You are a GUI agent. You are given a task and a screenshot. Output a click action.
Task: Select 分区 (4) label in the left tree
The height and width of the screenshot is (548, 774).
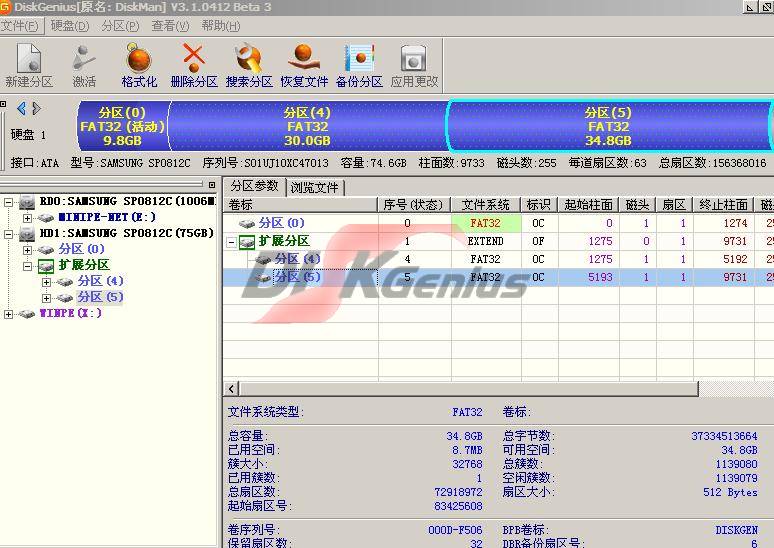[100, 281]
